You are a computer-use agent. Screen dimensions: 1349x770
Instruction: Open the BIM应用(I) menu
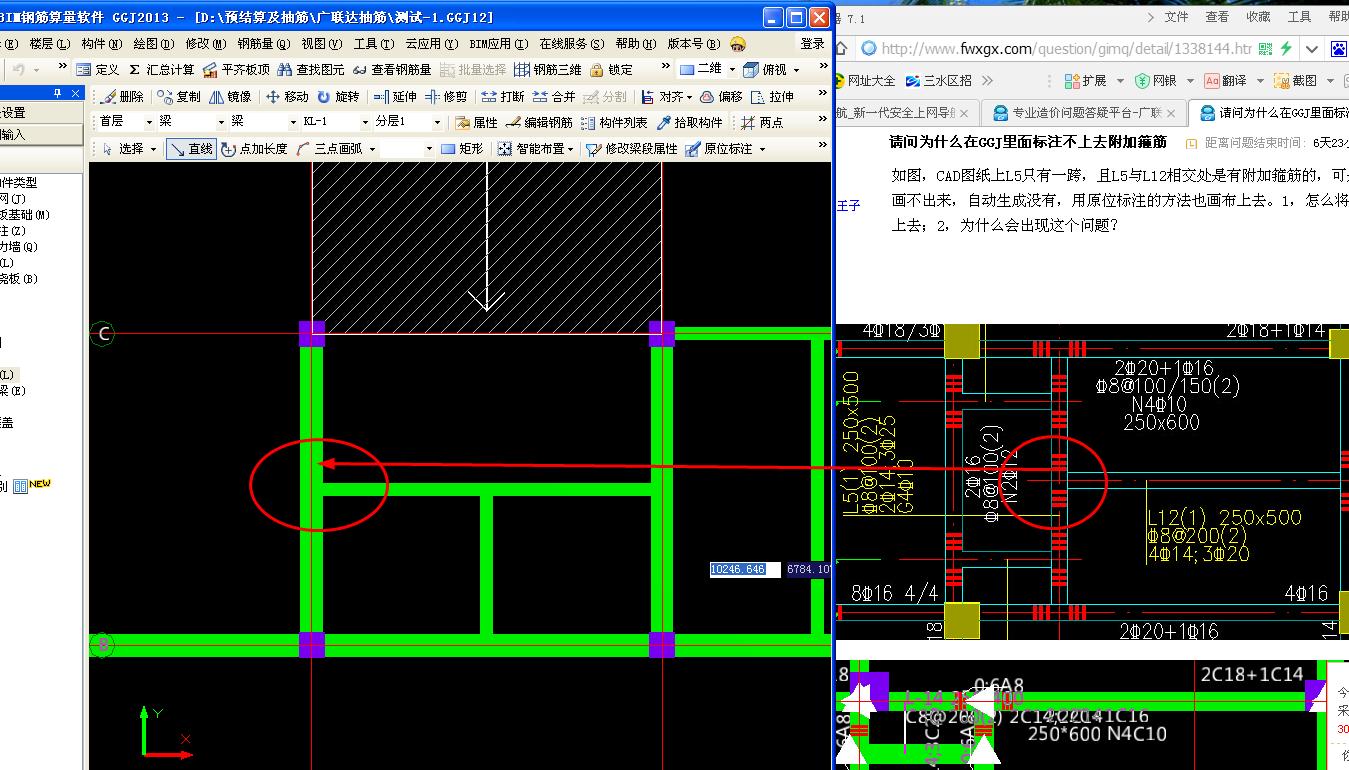coord(497,44)
